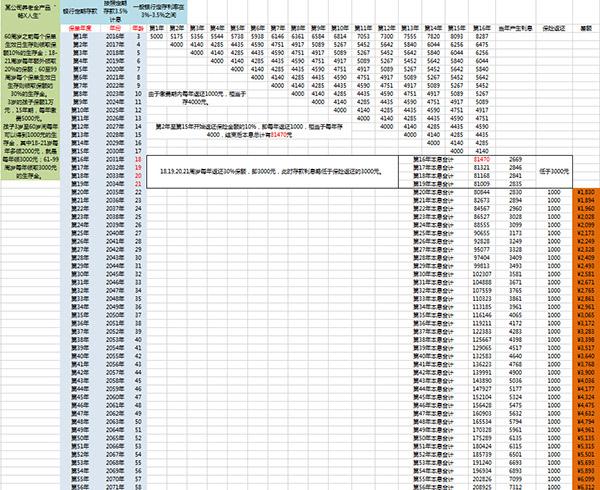Select the 一般银行定存利率 header cell

coord(156,12)
